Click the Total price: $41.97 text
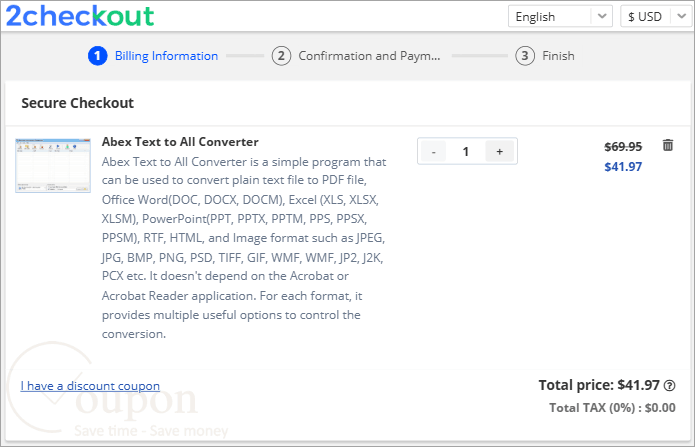The image size is (695, 447). (599, 385)
